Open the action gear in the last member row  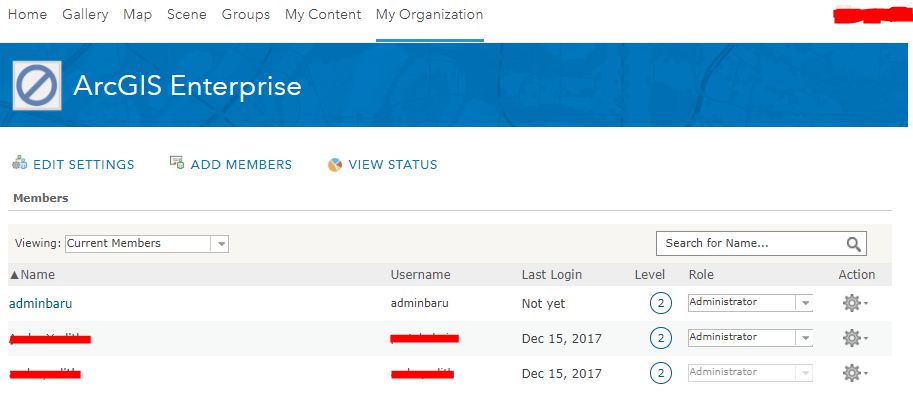click(x=855, y=373)
